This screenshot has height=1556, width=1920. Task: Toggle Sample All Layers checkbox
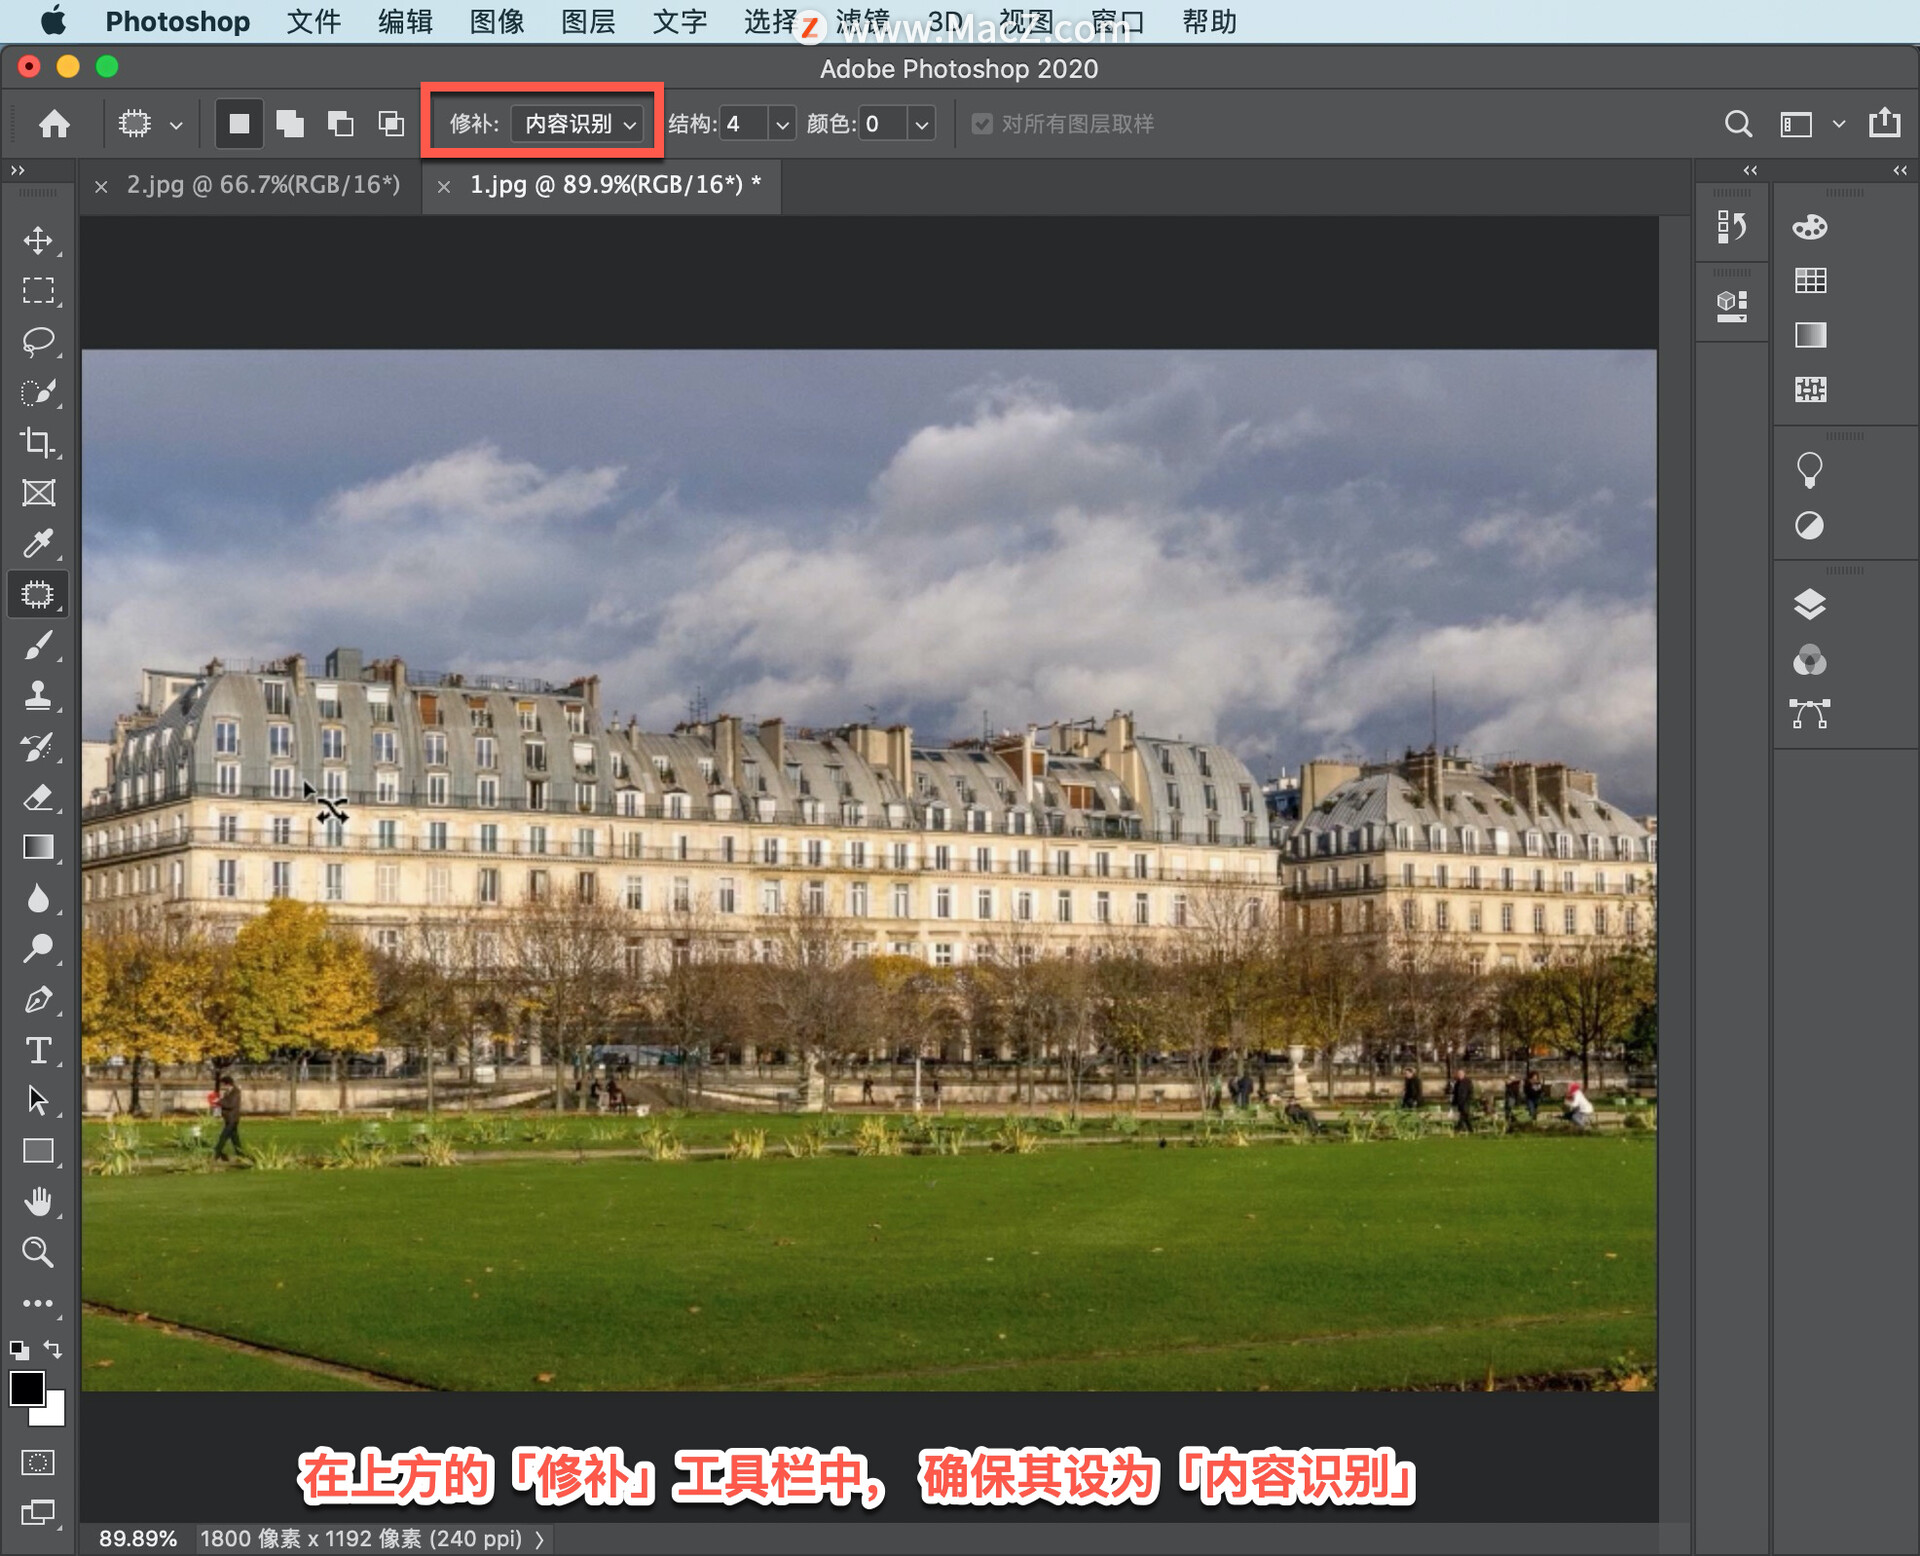(x=982, y=124)
